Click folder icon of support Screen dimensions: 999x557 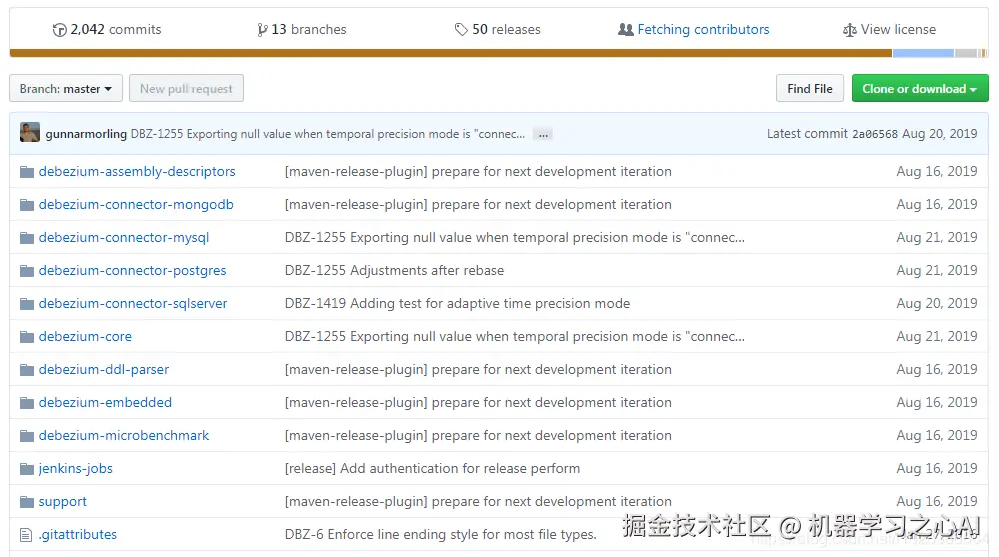27,502
